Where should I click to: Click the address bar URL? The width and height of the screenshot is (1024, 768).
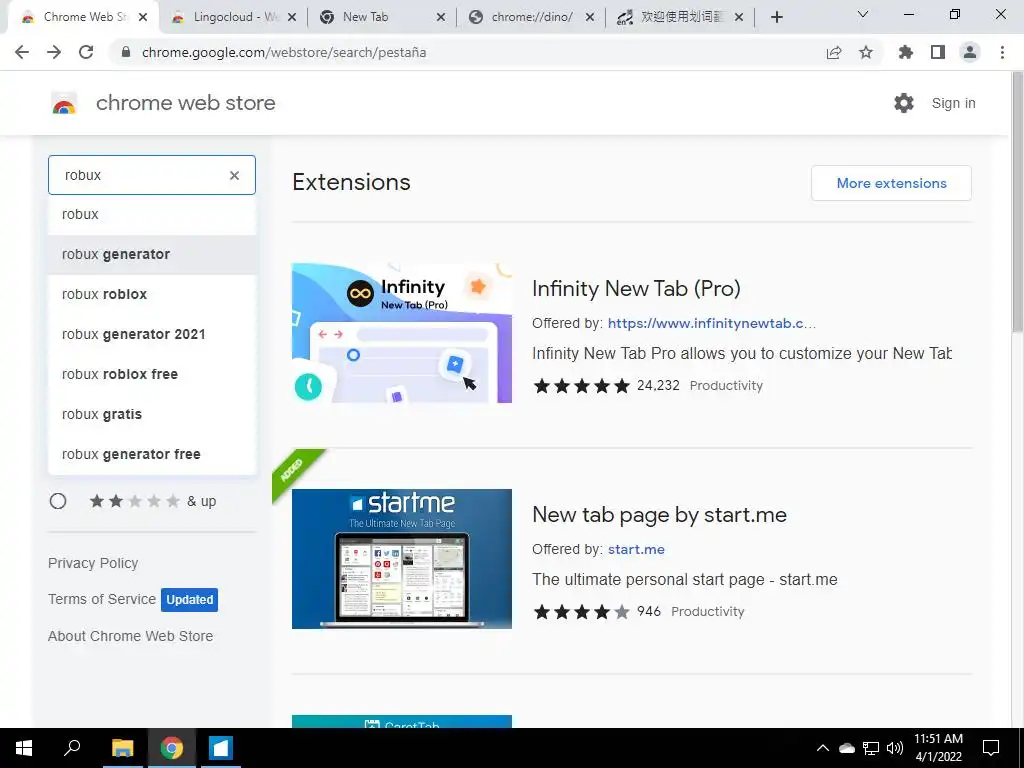[x=284, y=52]
